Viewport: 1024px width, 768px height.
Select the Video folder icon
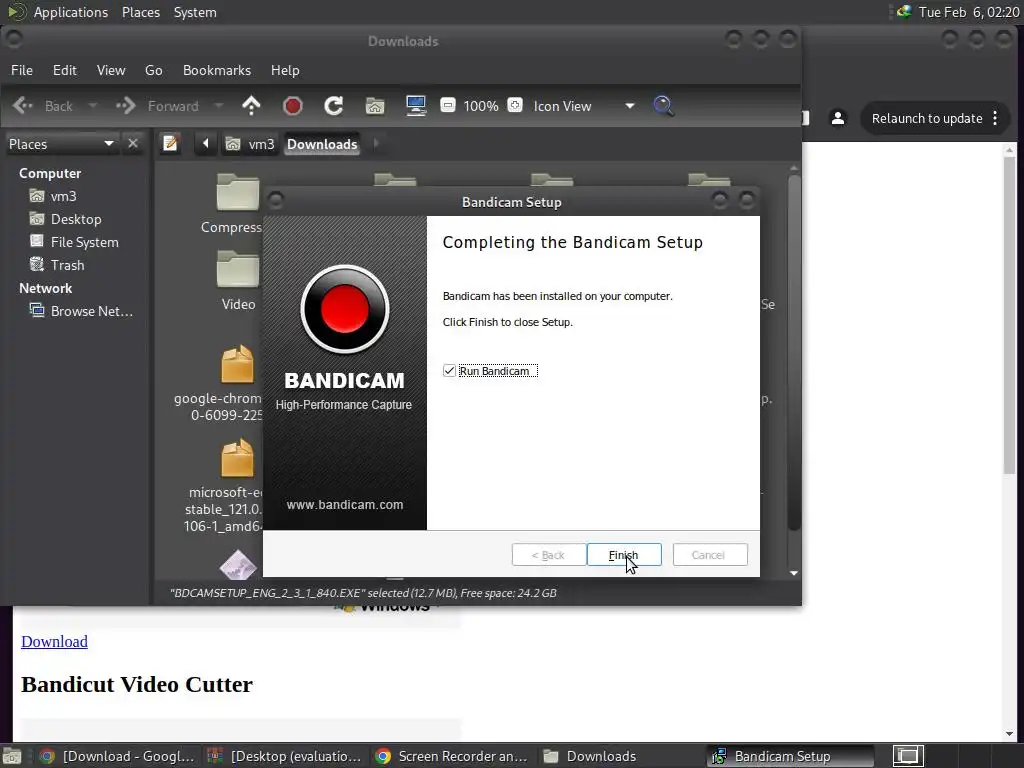(238, 270)
